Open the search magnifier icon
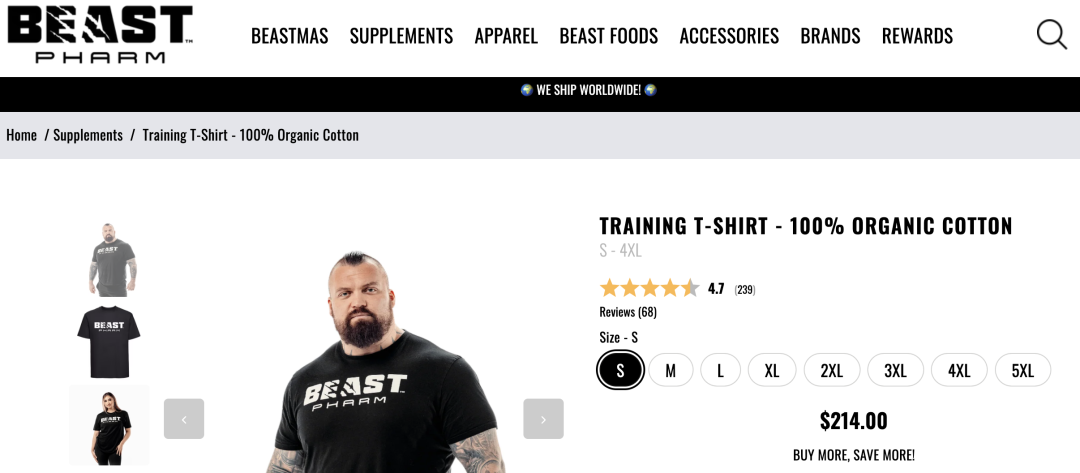1080x473 pixels. pos(1052,34)
